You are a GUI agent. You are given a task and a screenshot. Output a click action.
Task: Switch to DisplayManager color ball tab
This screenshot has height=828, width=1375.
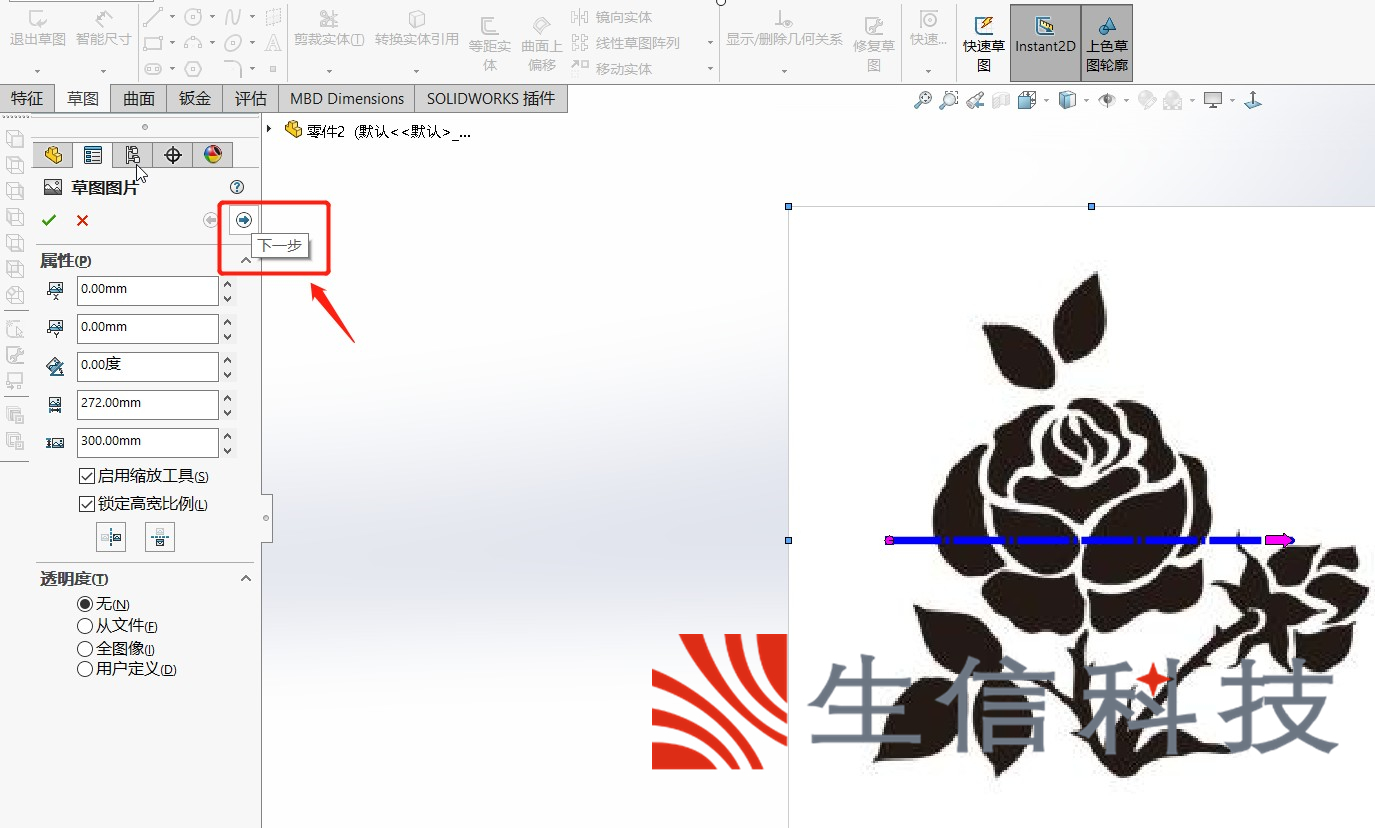[x=213, y=155]
